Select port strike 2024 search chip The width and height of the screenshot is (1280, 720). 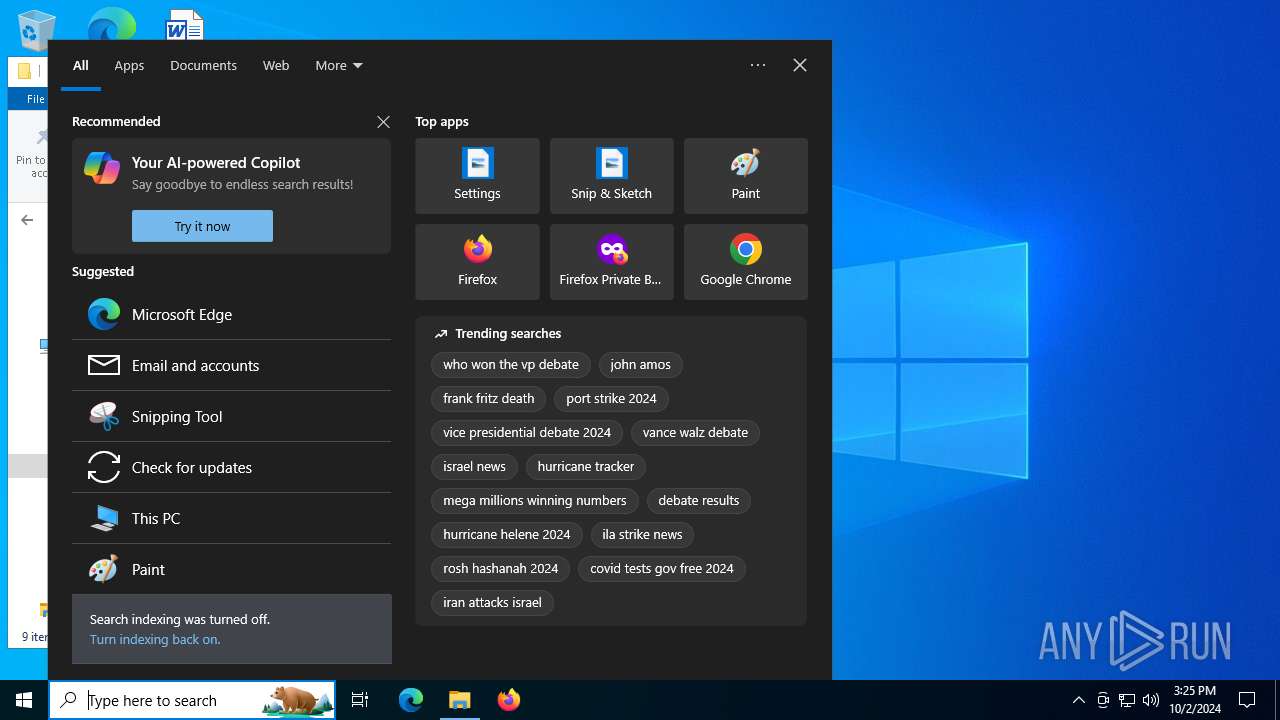pyautogui.click(x=611, y=399)
